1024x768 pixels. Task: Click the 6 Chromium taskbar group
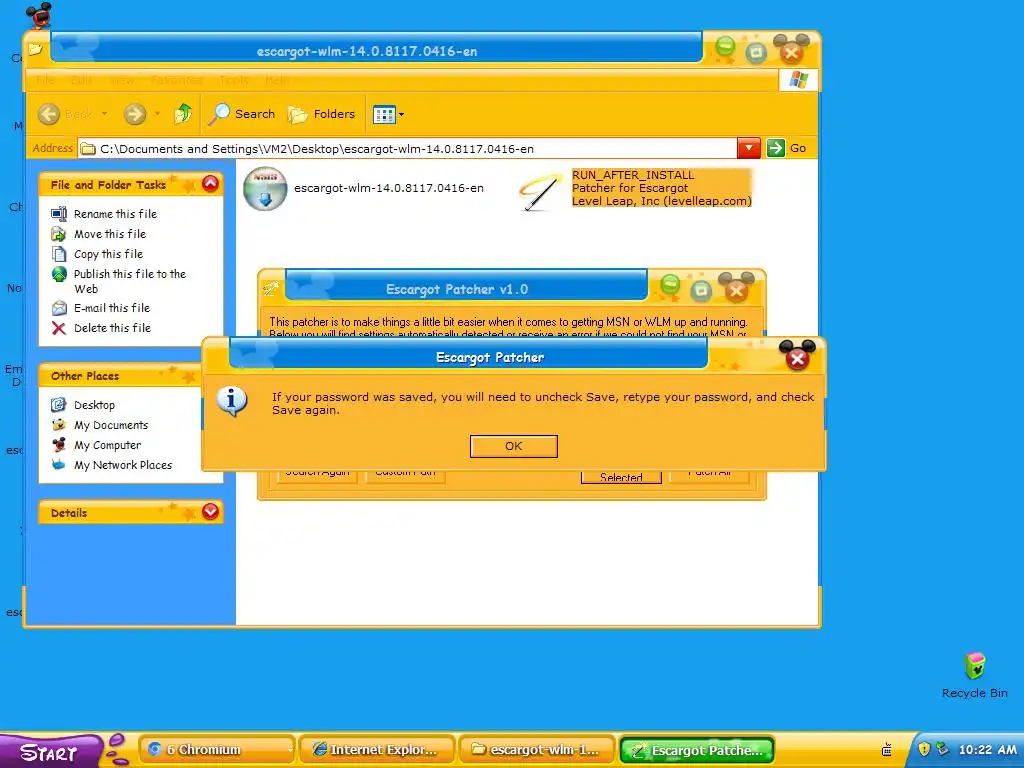tap(216, 750)
